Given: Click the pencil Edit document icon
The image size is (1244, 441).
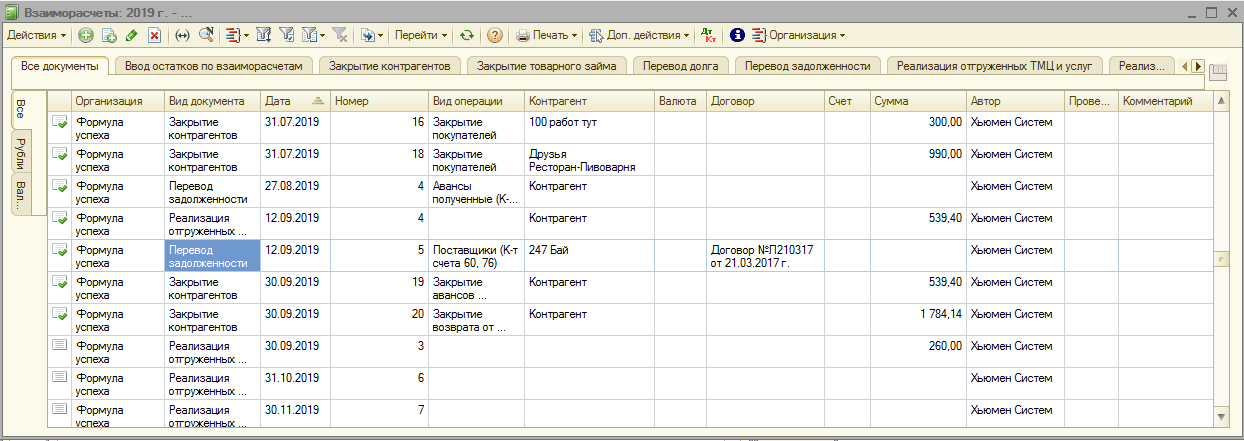Looking at the screenshot, I should point(132,35).
